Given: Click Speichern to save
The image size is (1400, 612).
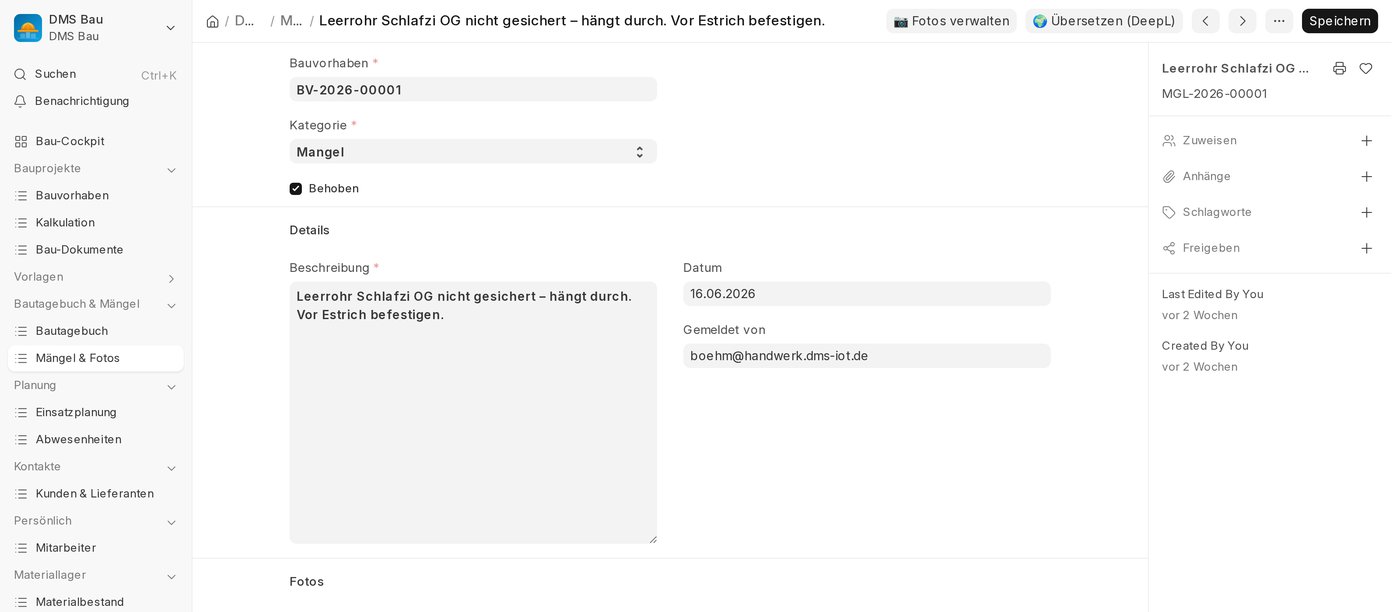Looking at the screenshot, I should (1340, 21).
